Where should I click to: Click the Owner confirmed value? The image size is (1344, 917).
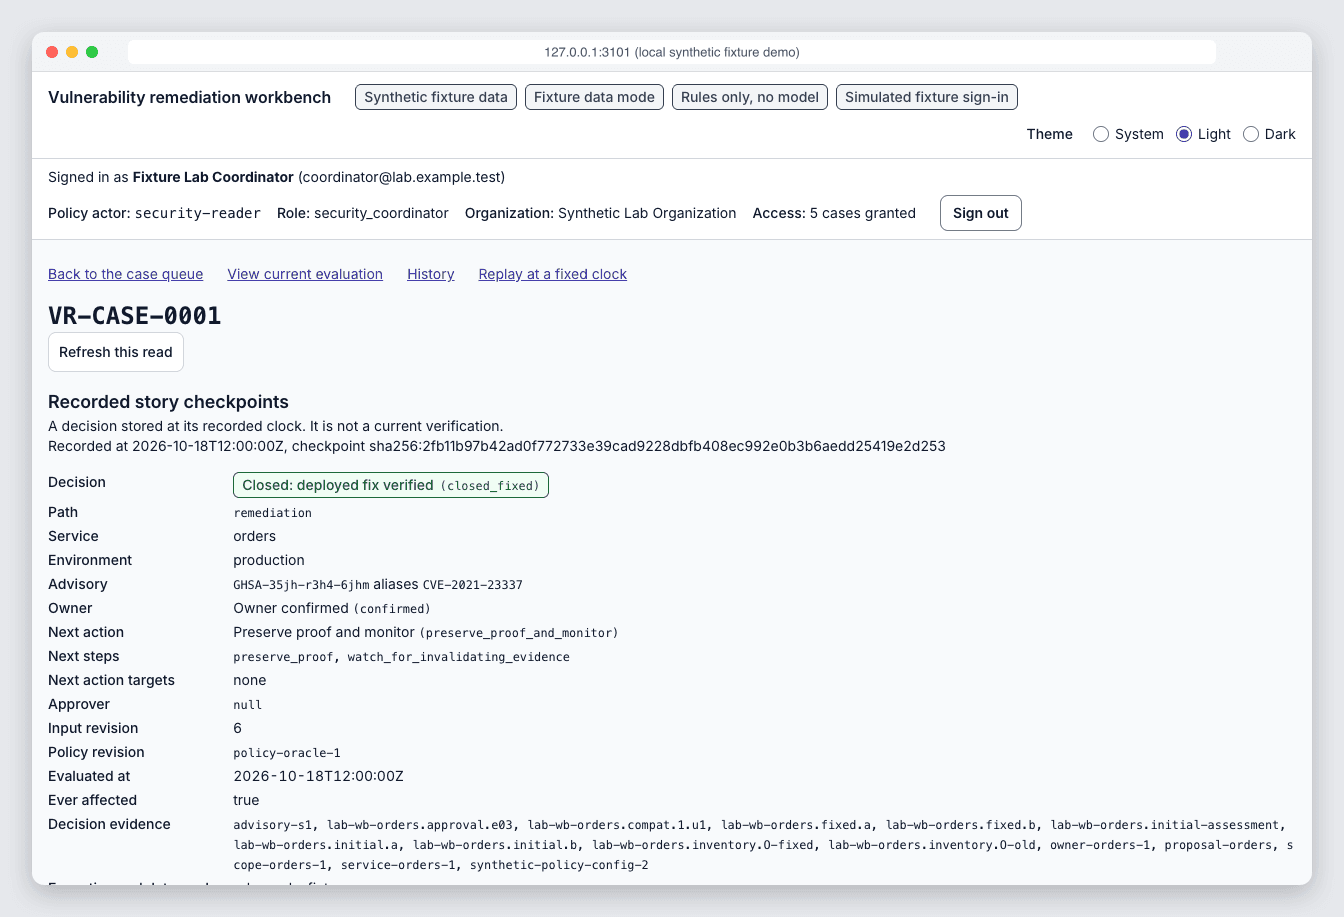click(x=332, y=608)
